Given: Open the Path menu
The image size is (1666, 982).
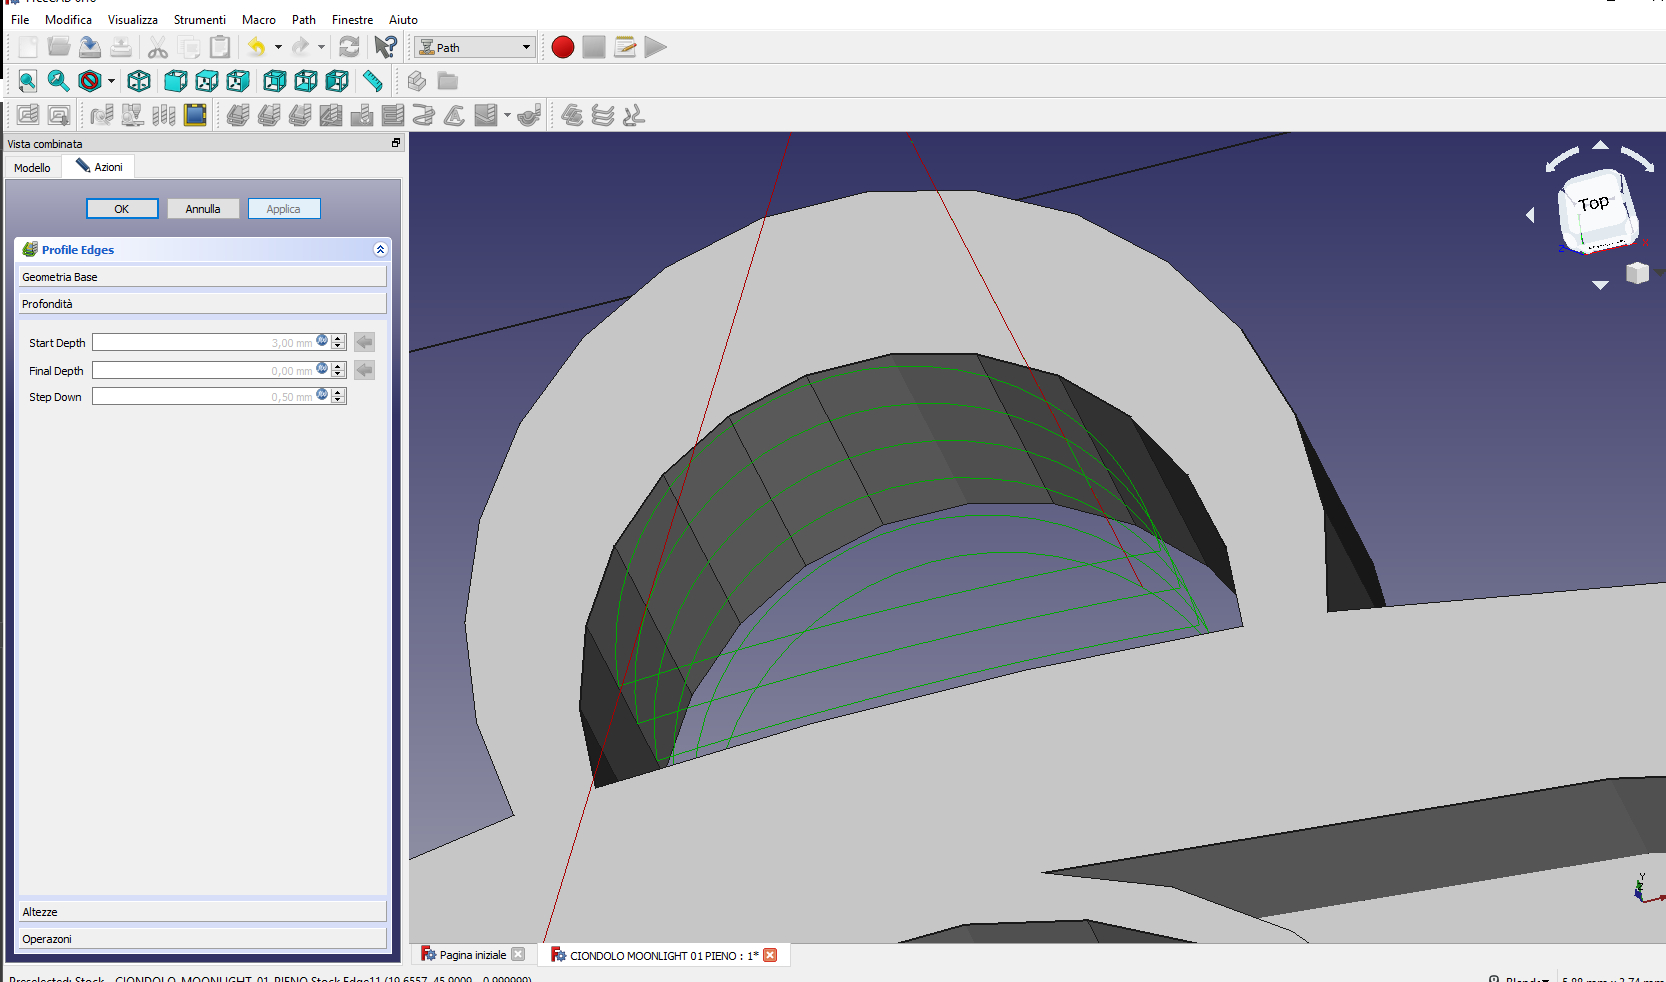Looking at the screenshot, I should pos(304,19).
